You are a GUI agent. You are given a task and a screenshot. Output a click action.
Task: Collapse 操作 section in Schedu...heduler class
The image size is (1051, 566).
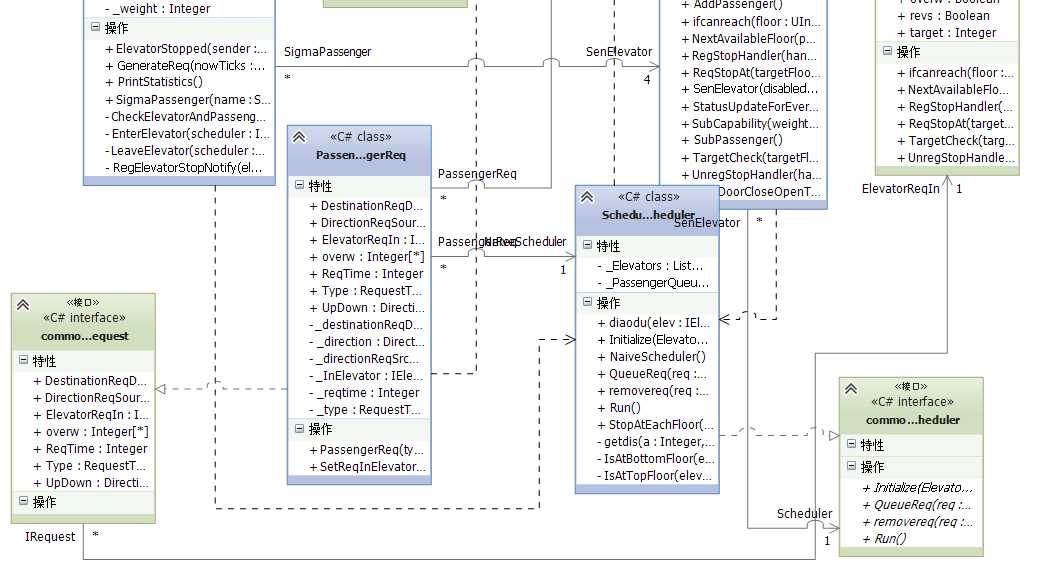(587, 302)
